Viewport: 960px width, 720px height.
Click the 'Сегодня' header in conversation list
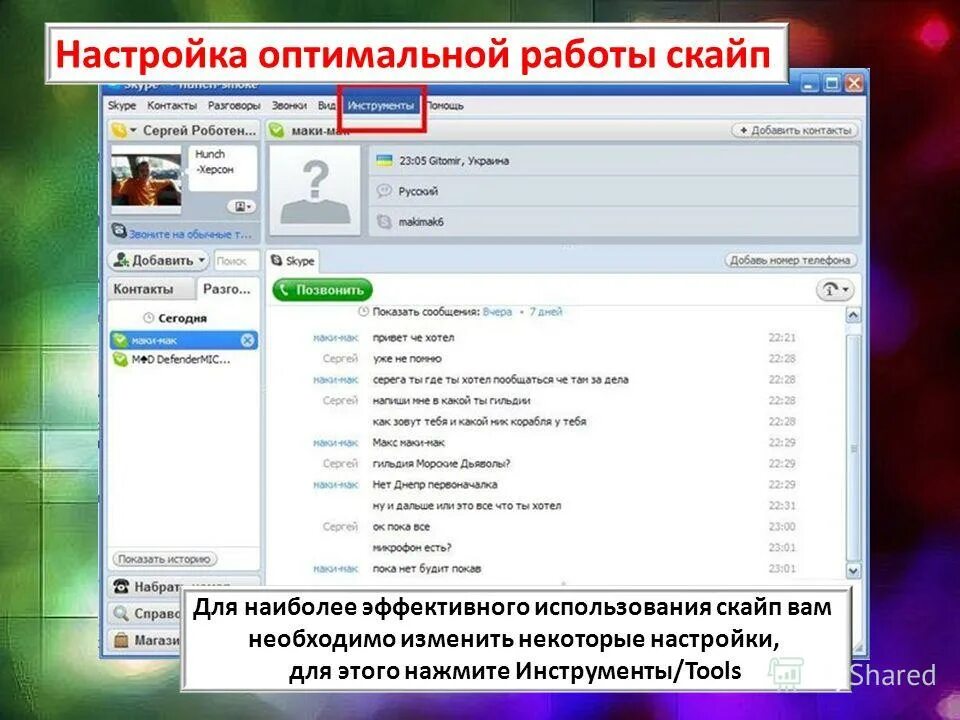click(x=182, y=318)
